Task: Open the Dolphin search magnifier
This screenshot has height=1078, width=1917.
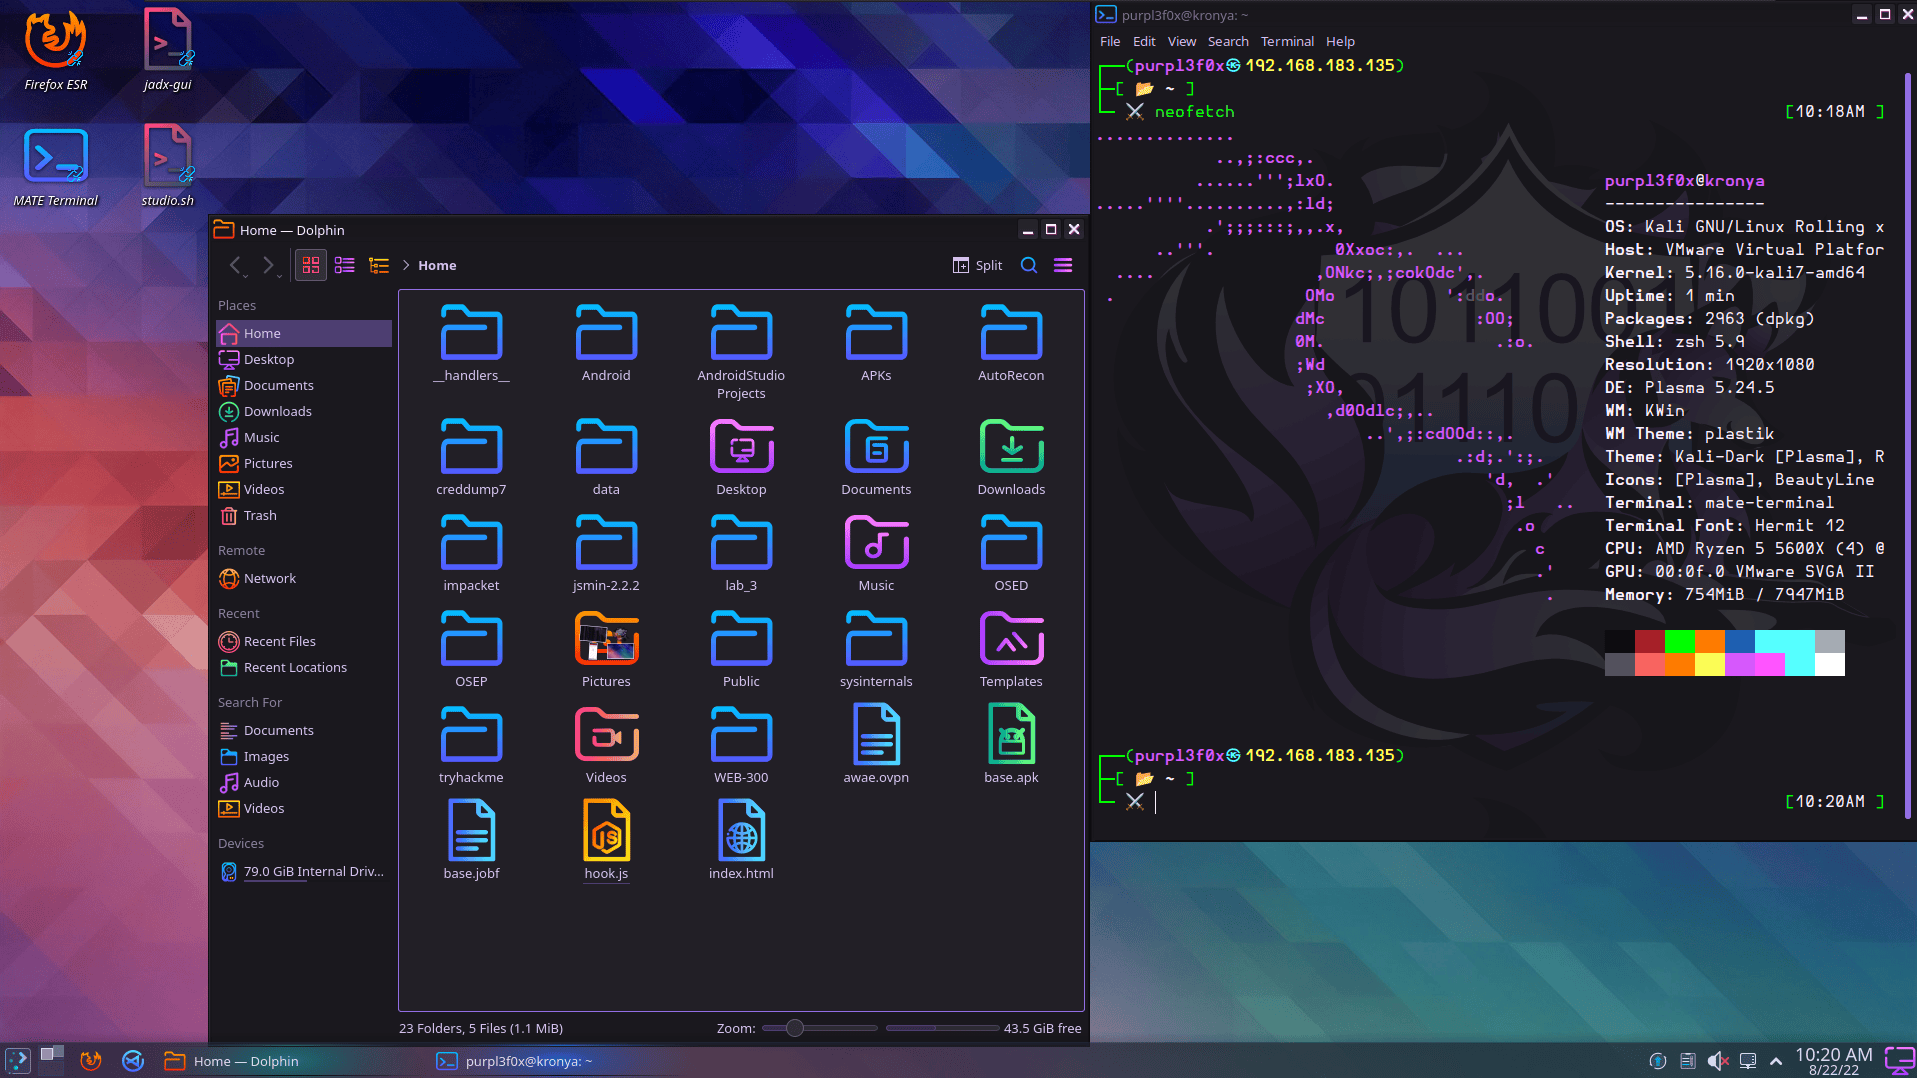Action: pos(1028,265)
